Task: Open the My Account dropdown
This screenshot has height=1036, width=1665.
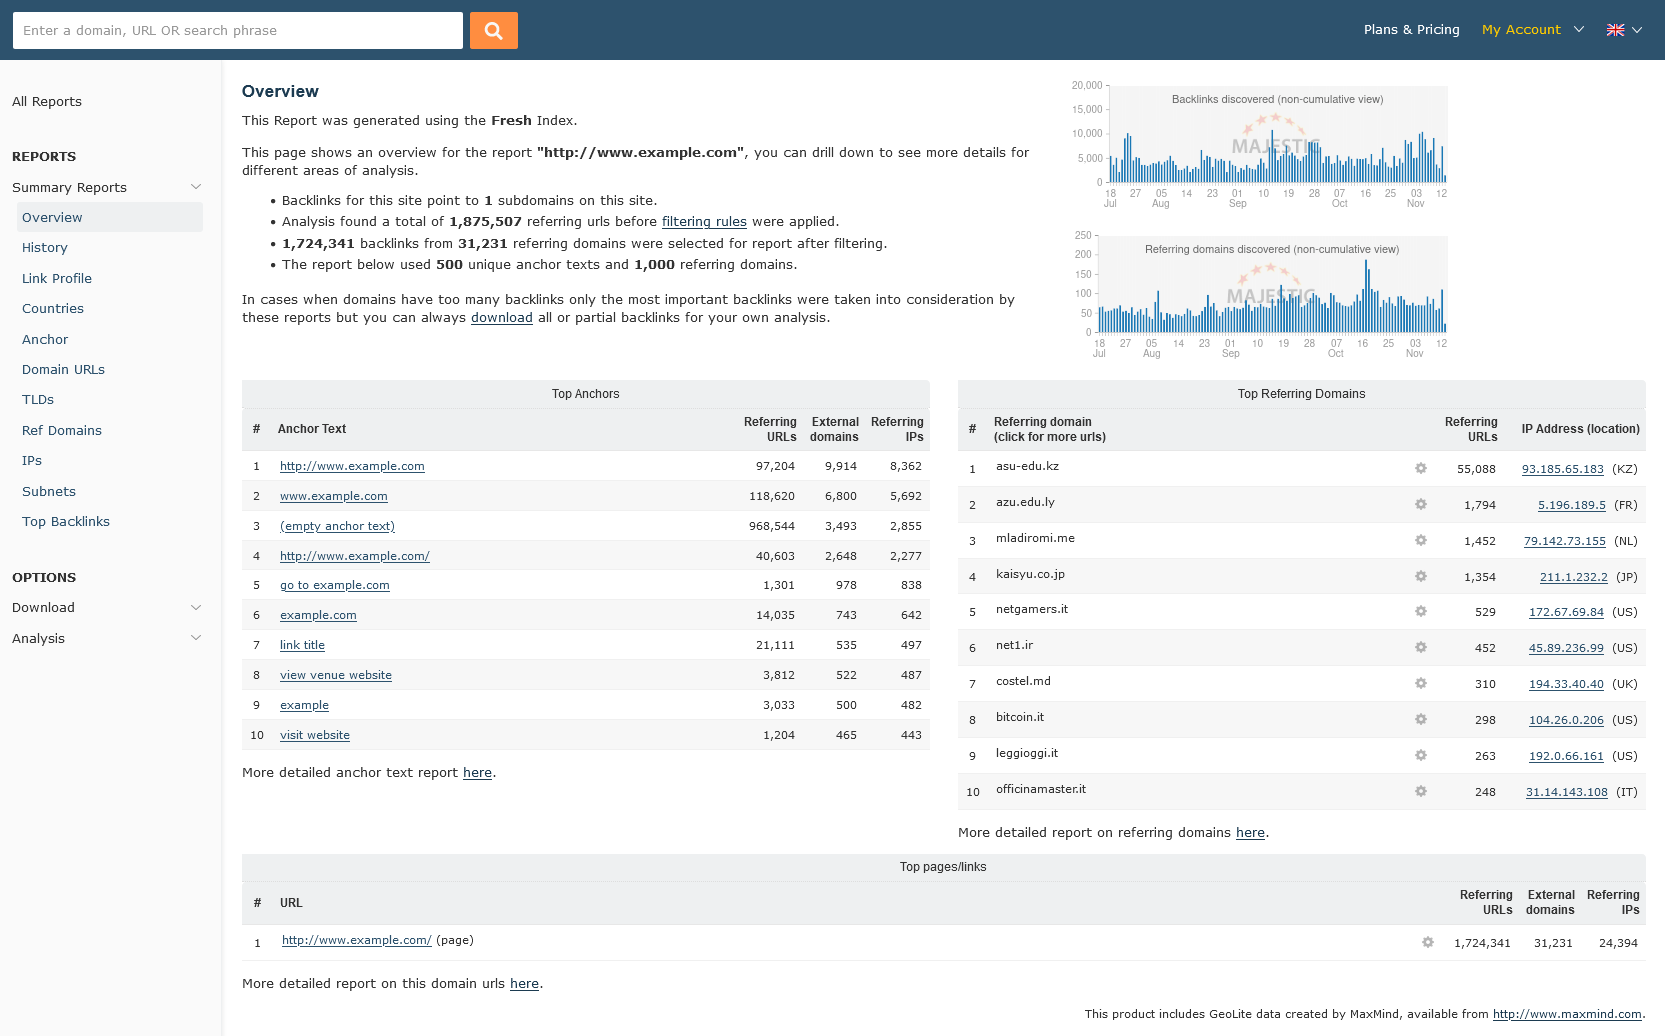Action: 1532,30
